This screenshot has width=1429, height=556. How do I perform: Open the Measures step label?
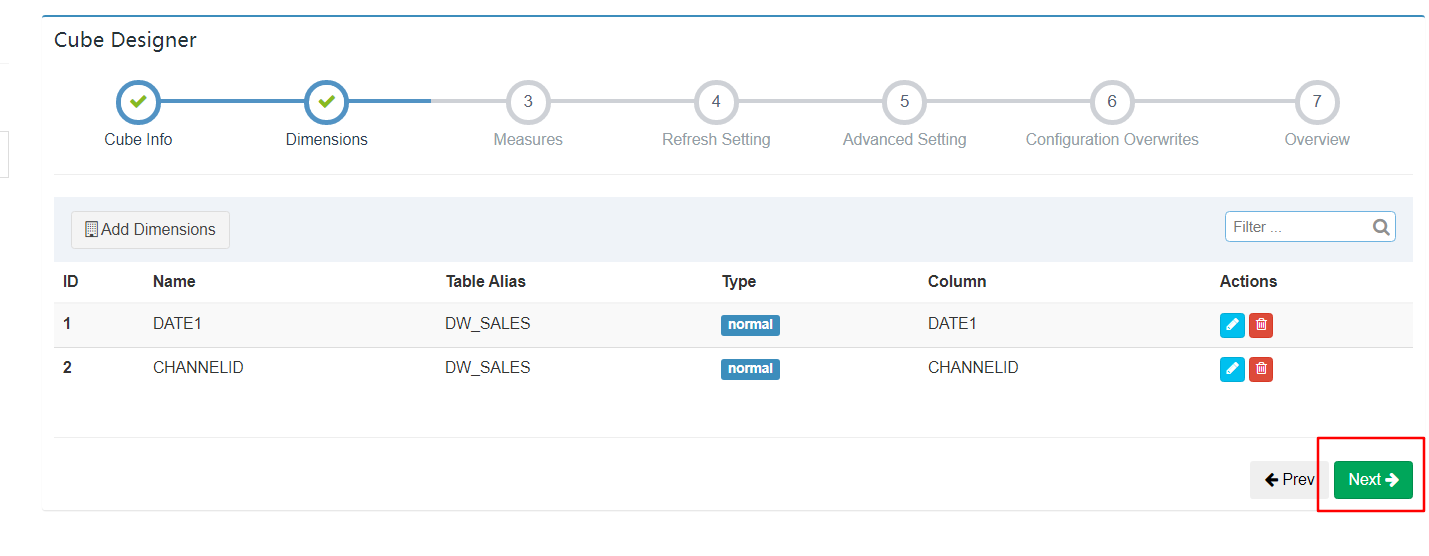coord(528,140)
